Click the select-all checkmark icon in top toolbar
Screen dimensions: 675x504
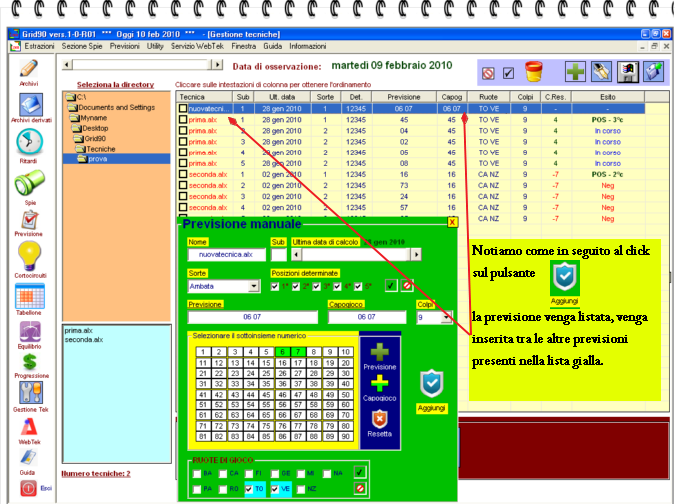(508, 73)
